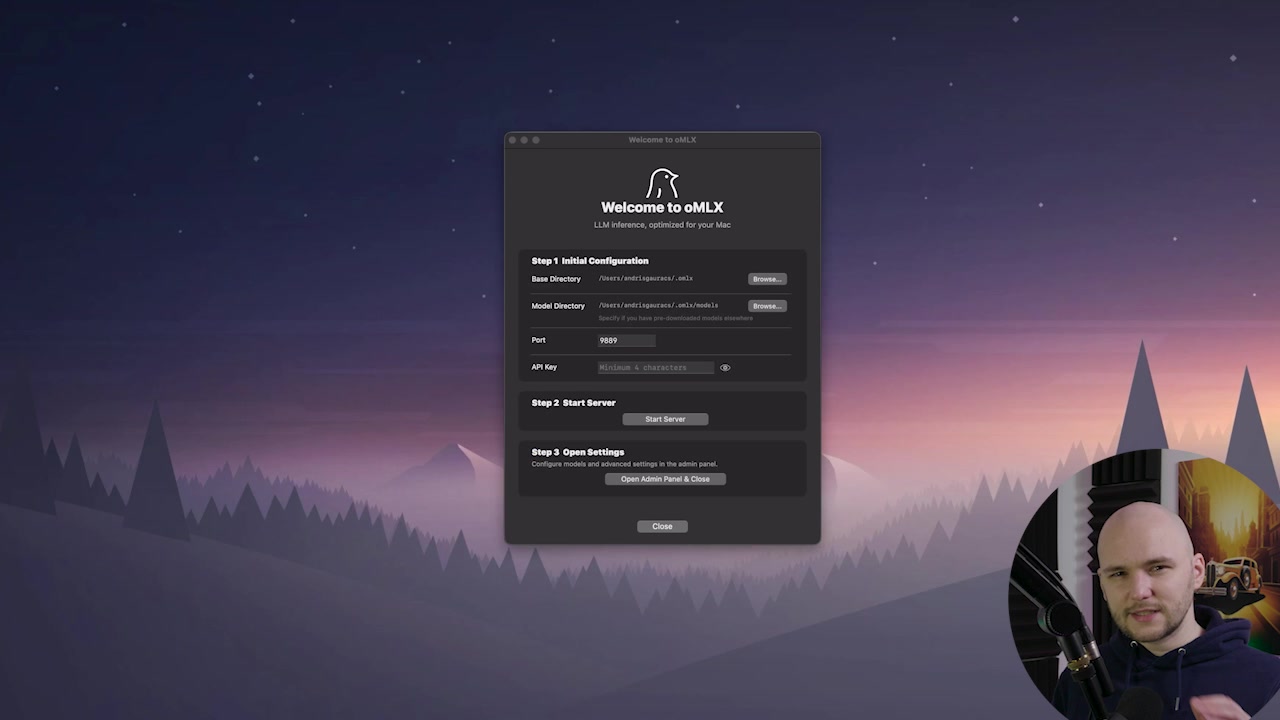
Task: Show the API key with the eye icon
Action: point(725,368)
